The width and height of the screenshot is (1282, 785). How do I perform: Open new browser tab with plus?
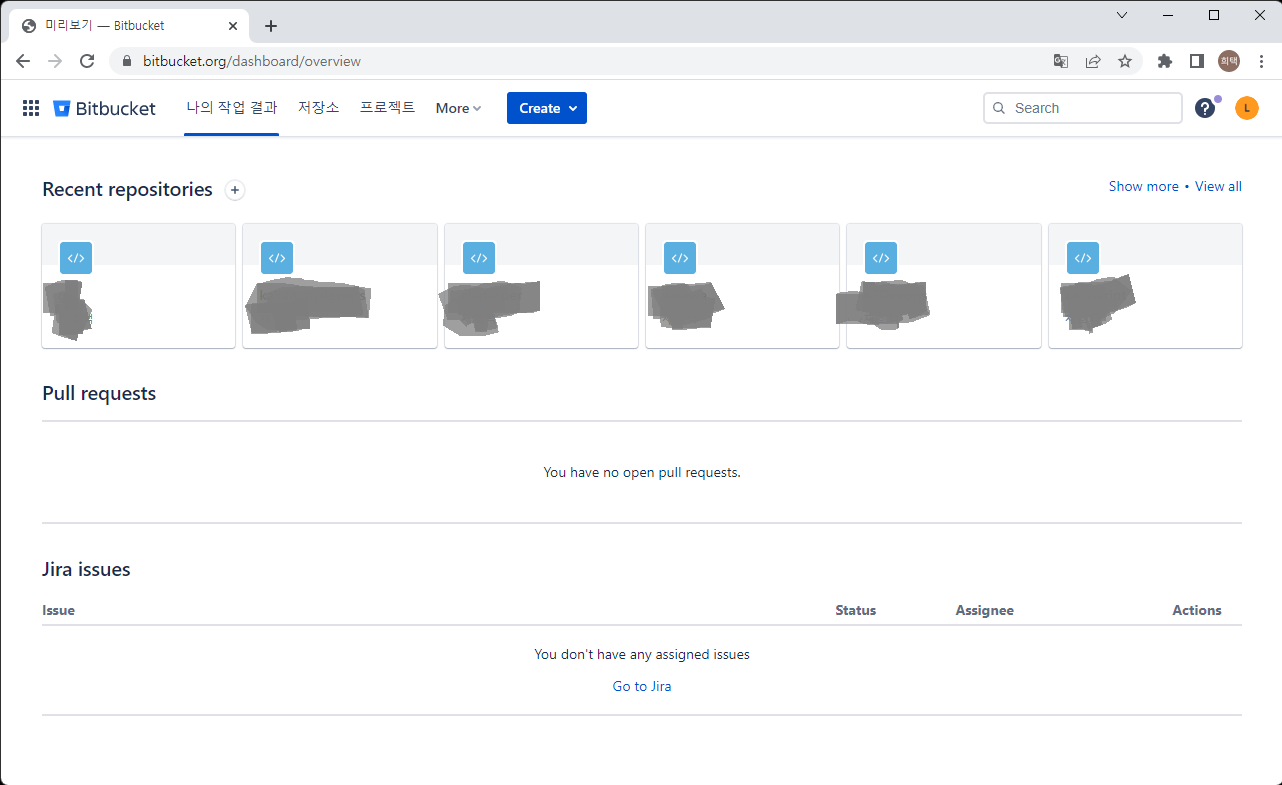point(271,26)
